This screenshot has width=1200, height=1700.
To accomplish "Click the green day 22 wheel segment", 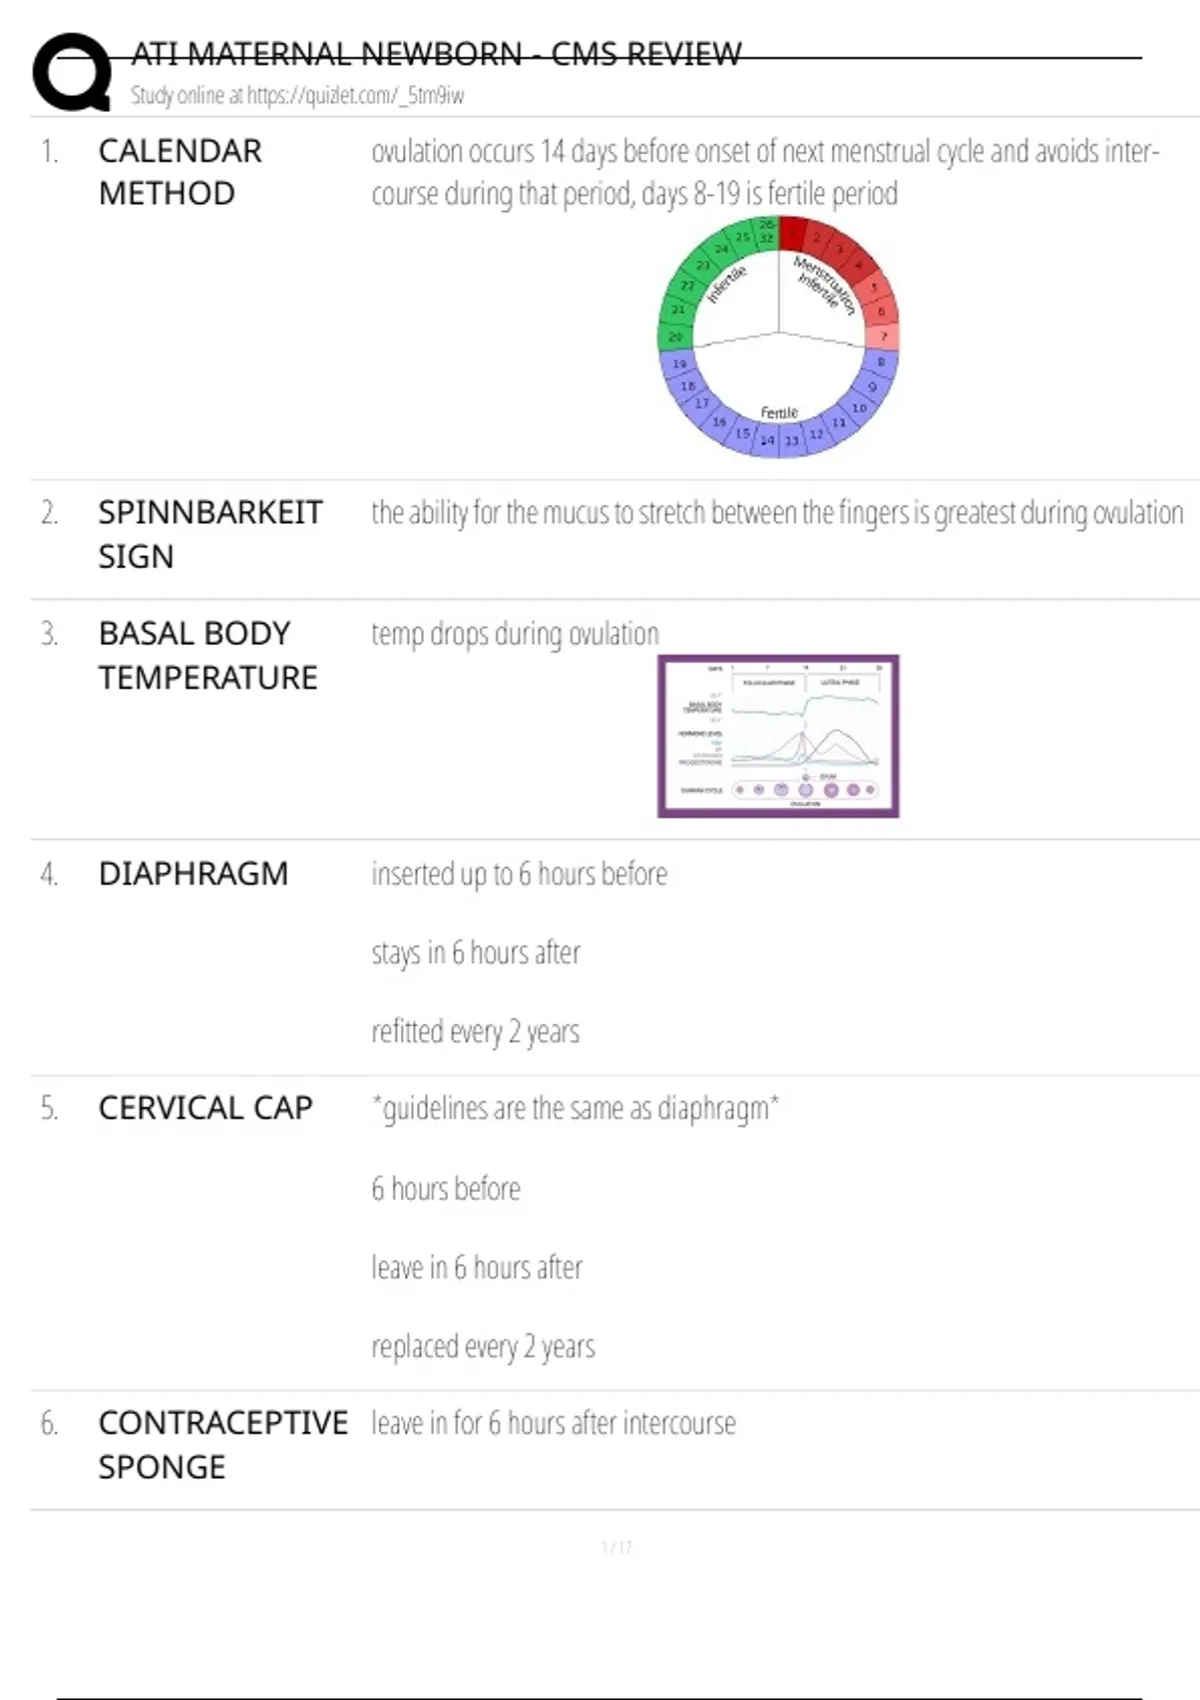I will coord(688,285).
